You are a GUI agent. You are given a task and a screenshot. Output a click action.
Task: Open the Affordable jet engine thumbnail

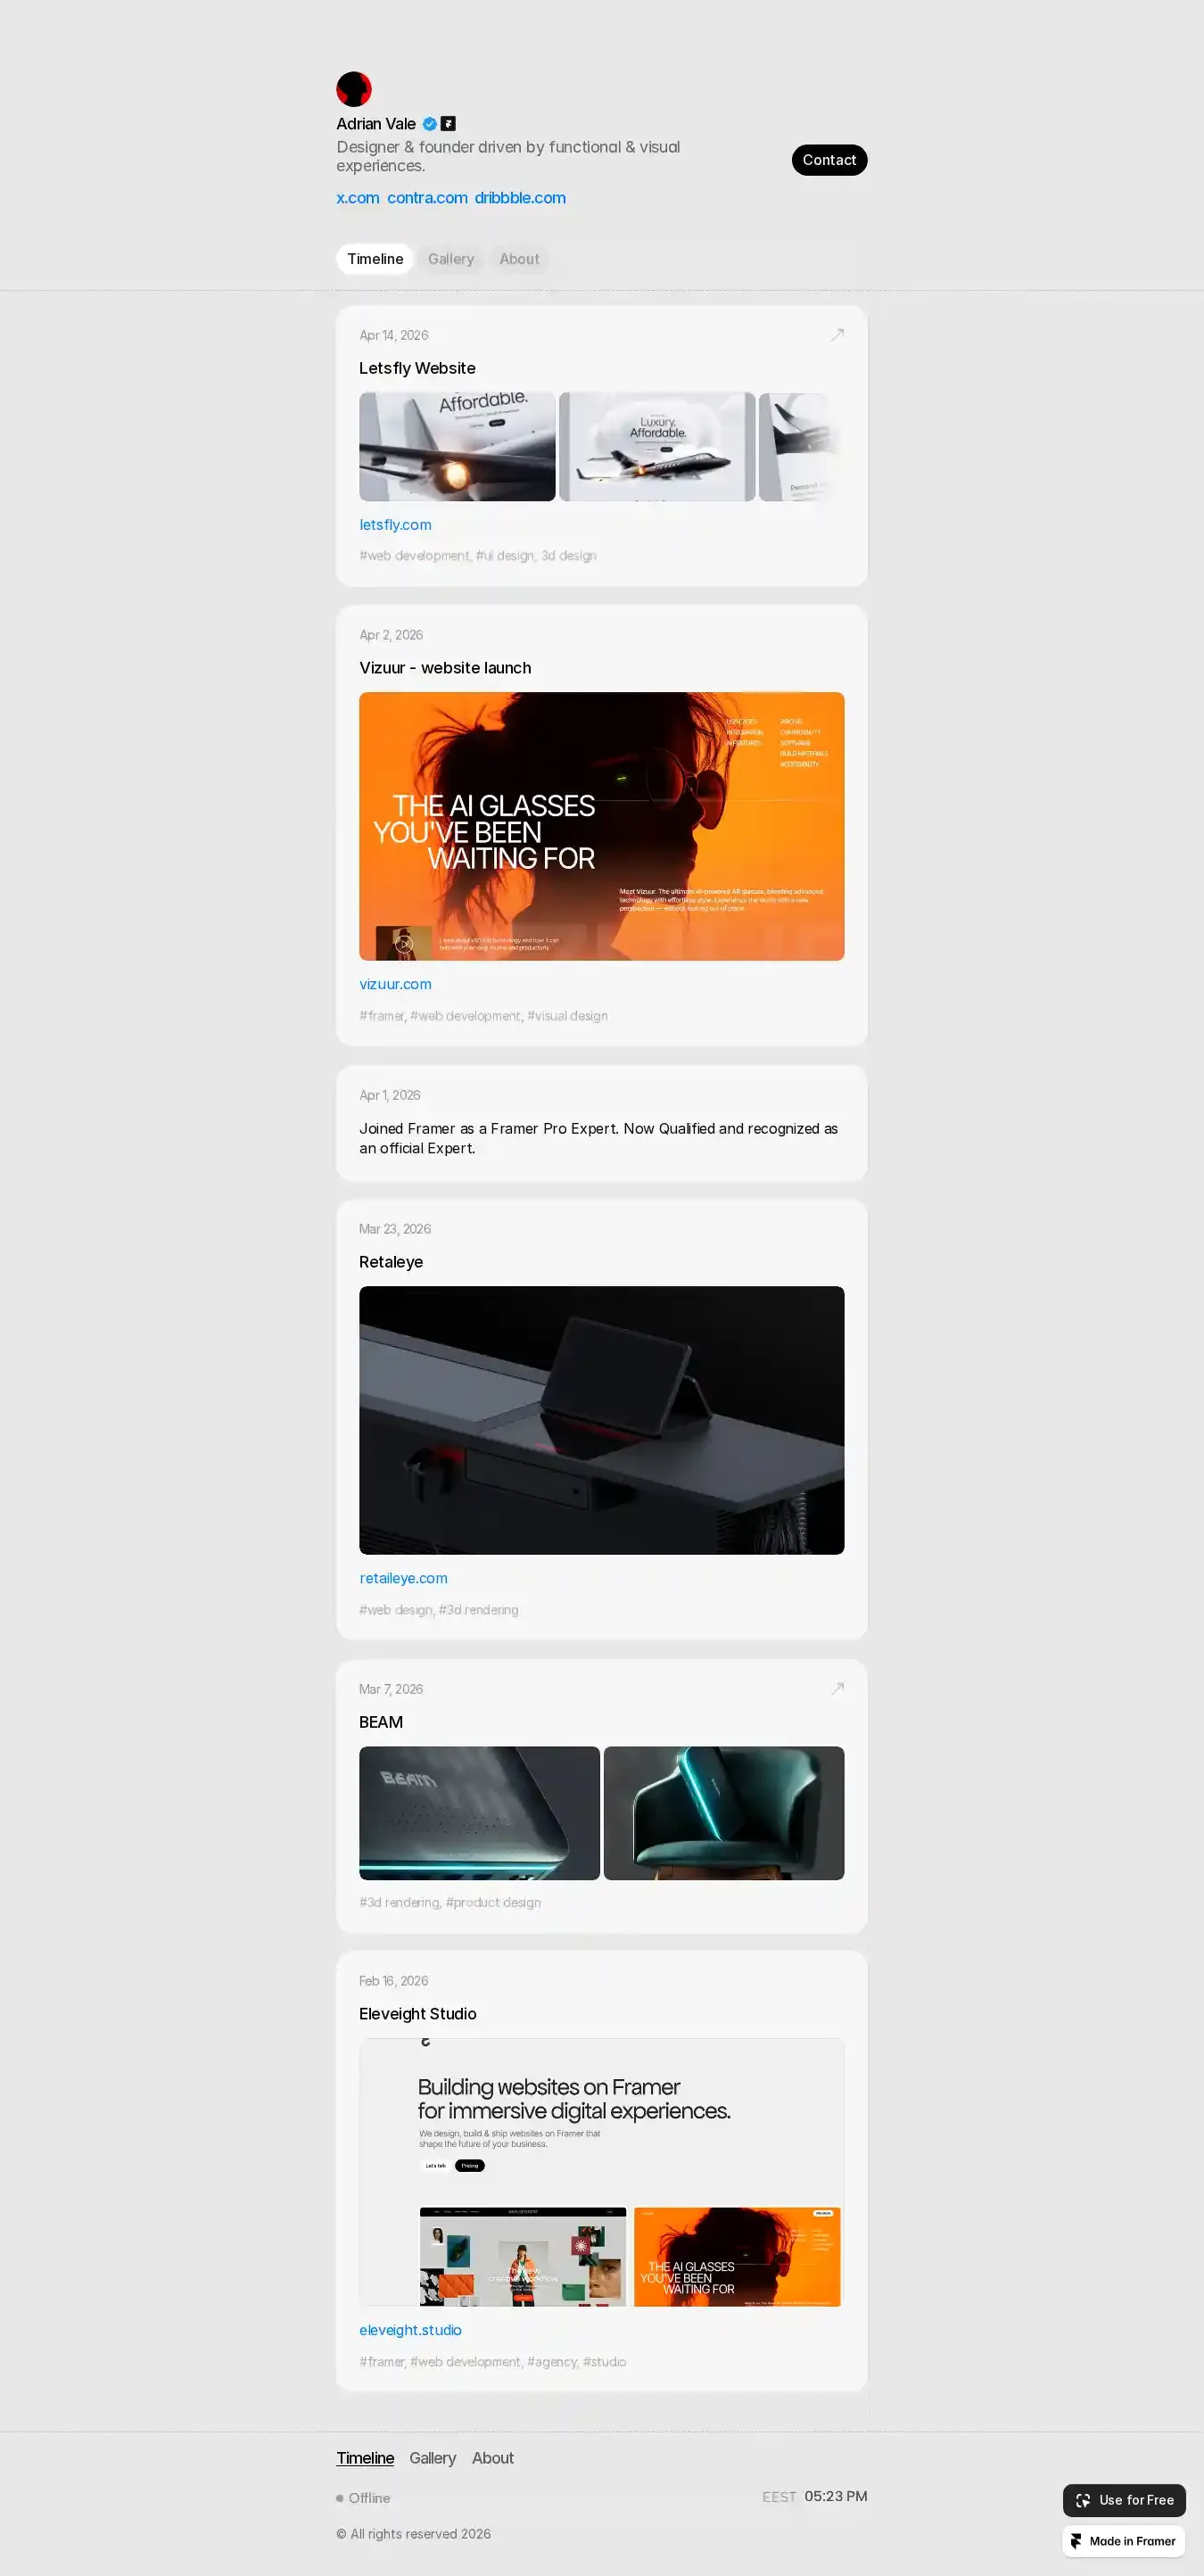(x=457, y=446)
